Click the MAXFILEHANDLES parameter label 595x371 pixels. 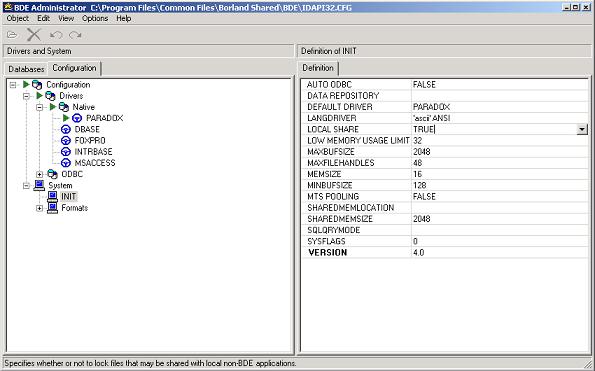pyautogui.click(x=340, y=163)
